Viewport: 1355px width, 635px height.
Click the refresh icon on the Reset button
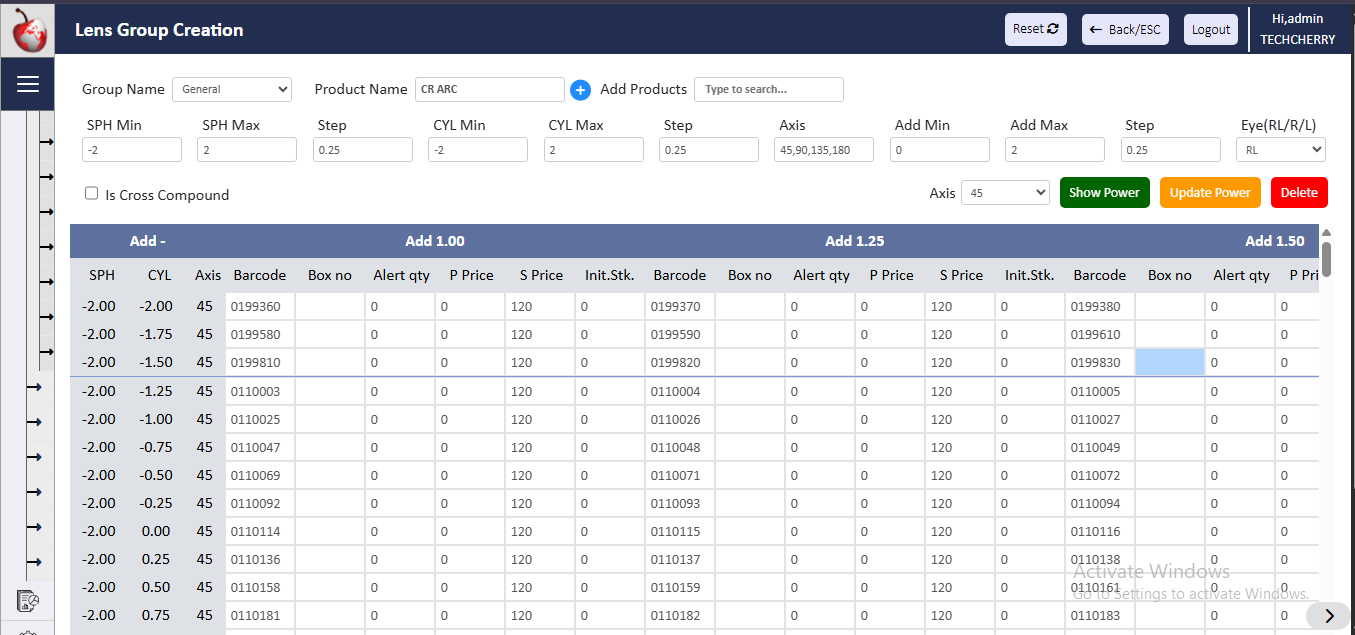point(1052,29)
